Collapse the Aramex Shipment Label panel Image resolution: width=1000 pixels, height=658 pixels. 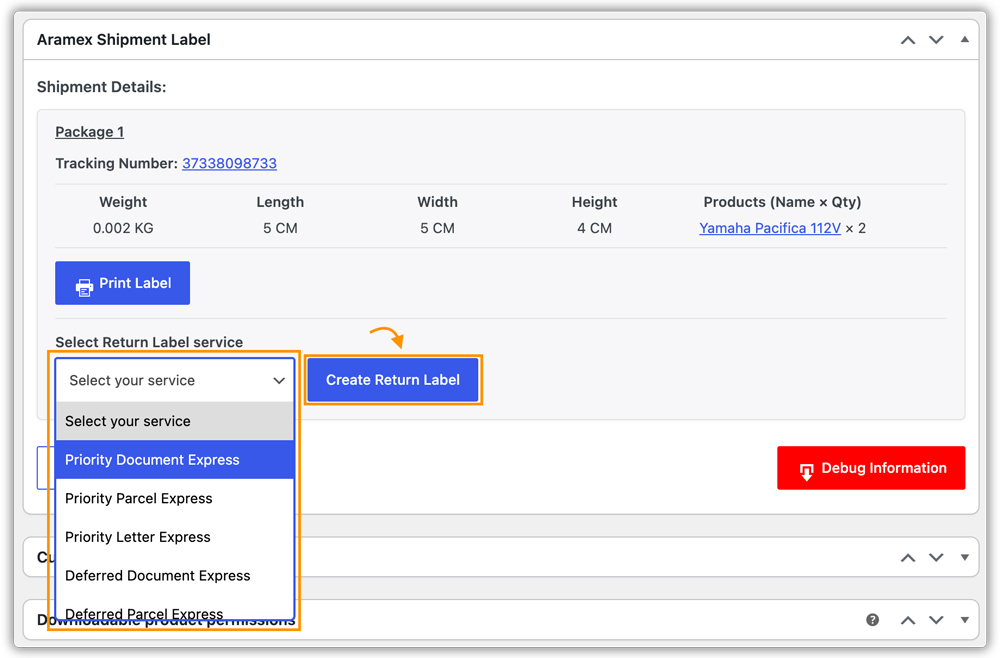pyautogui.click(x=964, y=40)
